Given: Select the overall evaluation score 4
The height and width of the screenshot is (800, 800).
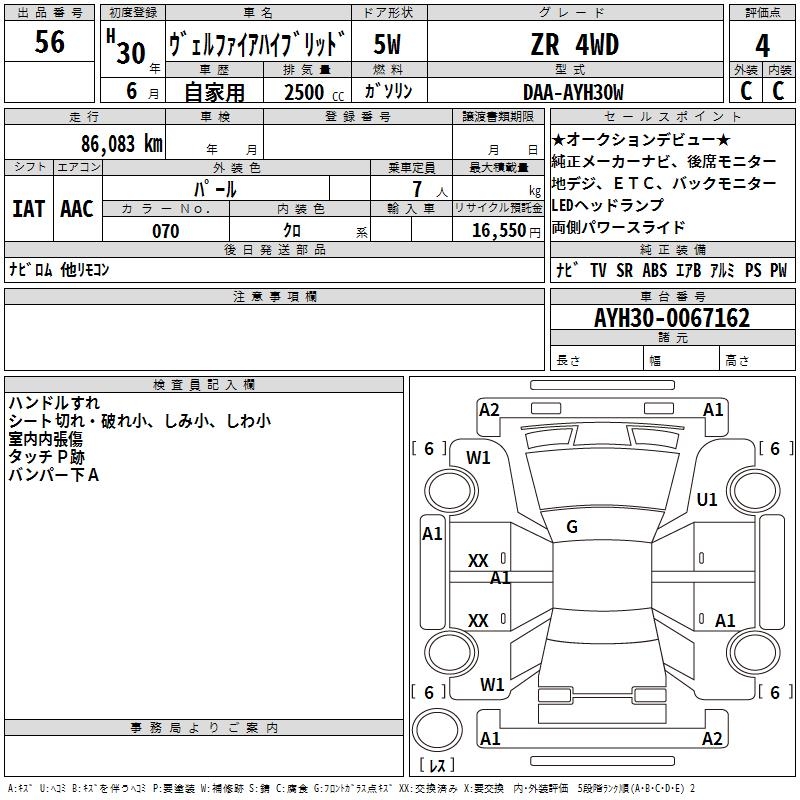Looking at the screenshot, I should pos(762,45).
